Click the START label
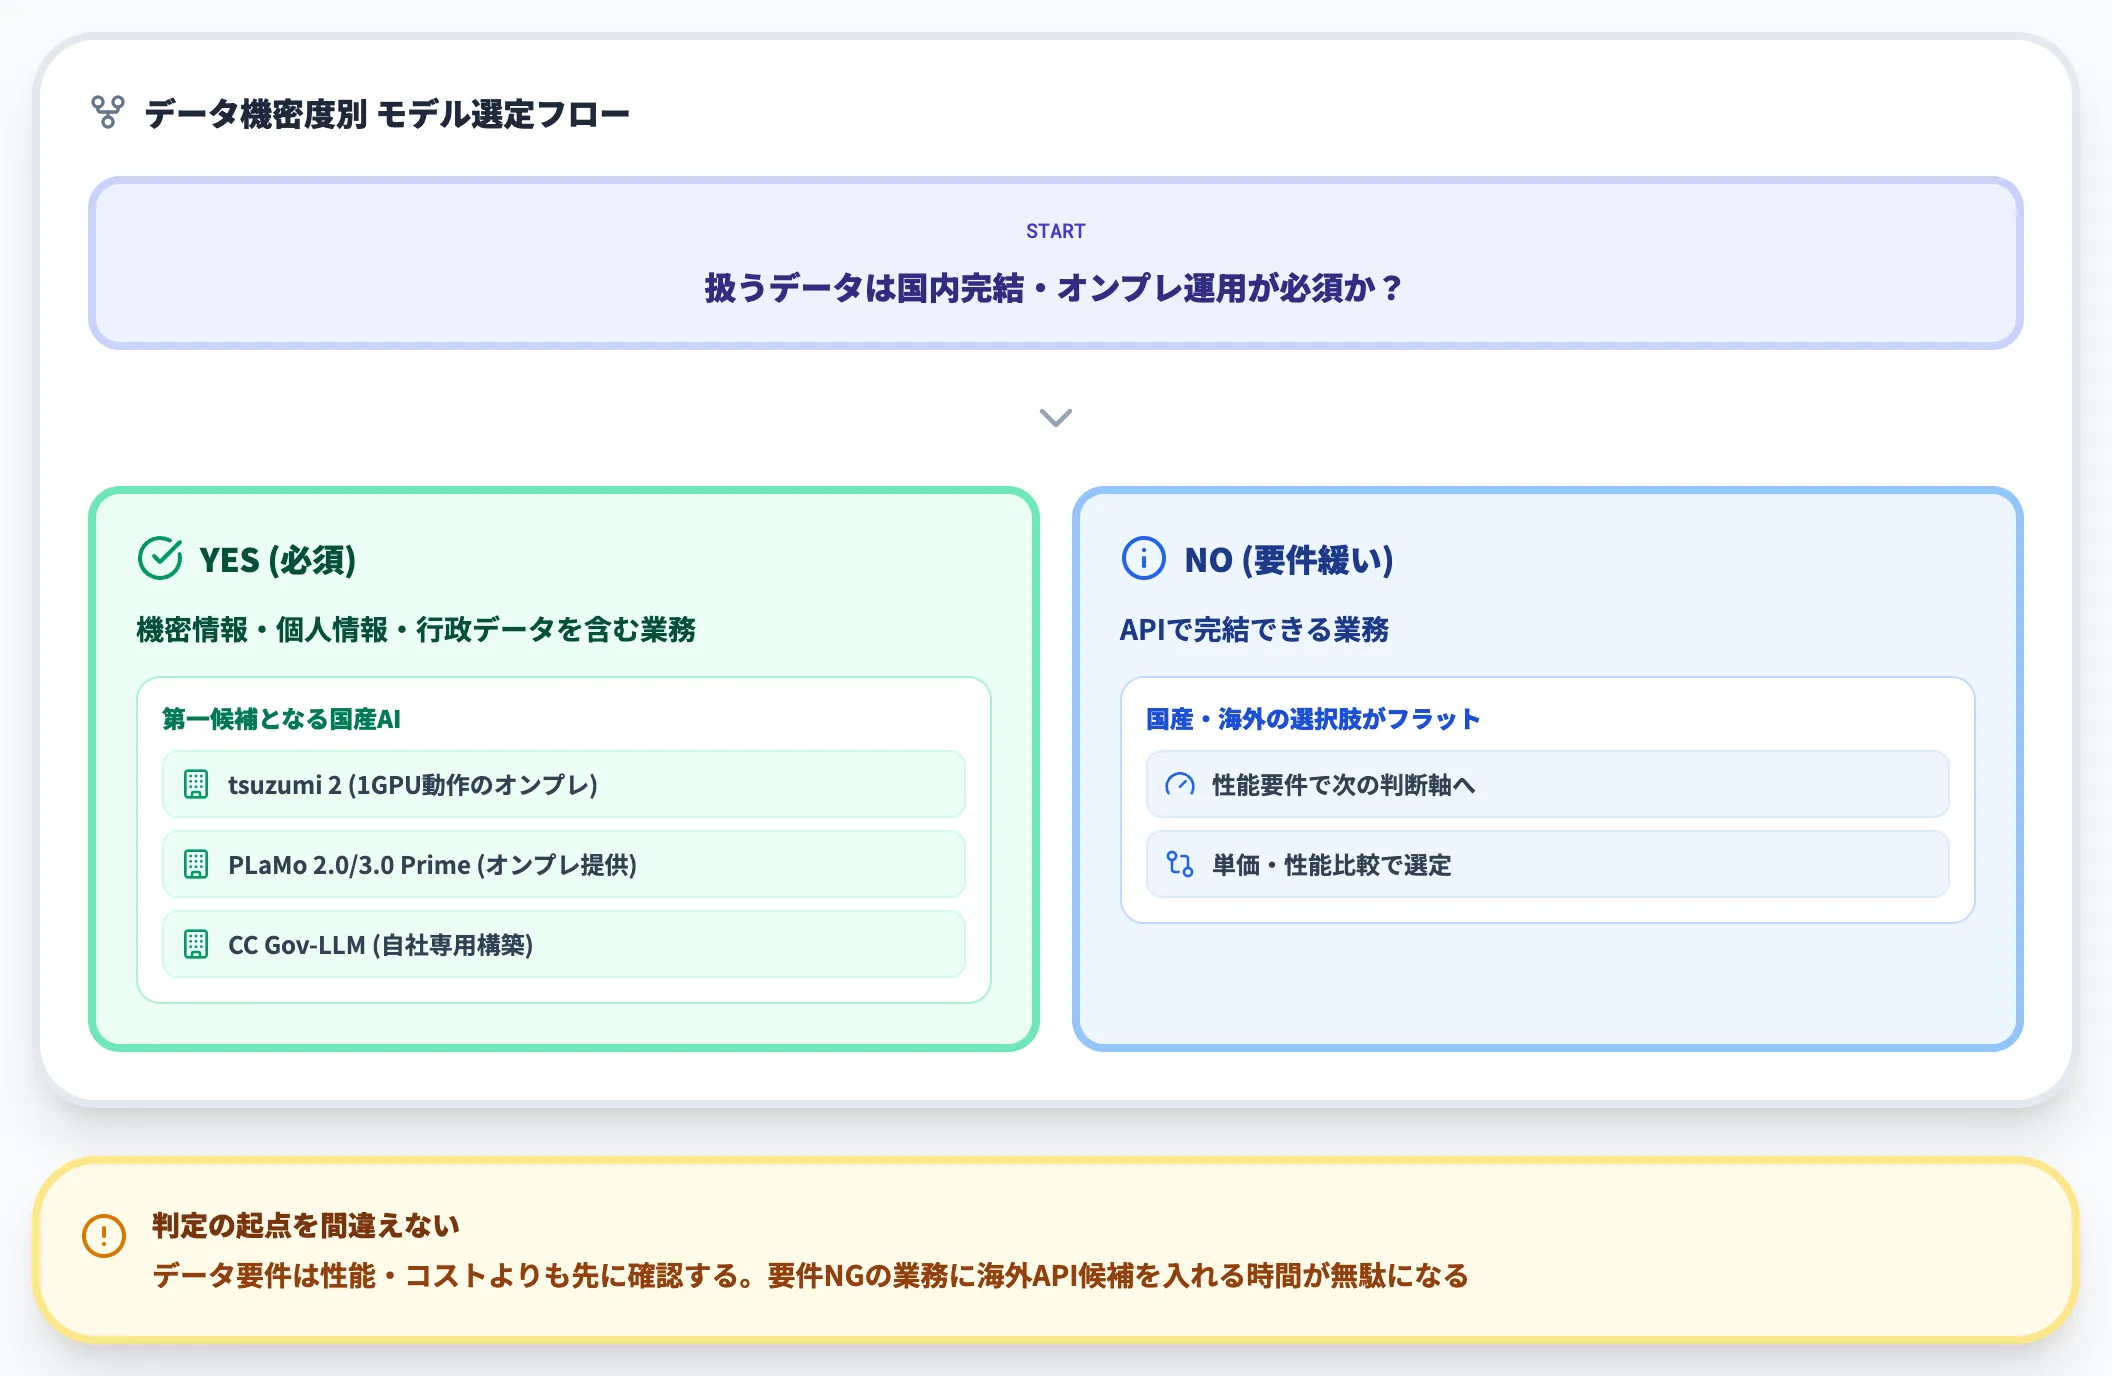The image size is (2112, 1376). click(x=1056, y=231)
